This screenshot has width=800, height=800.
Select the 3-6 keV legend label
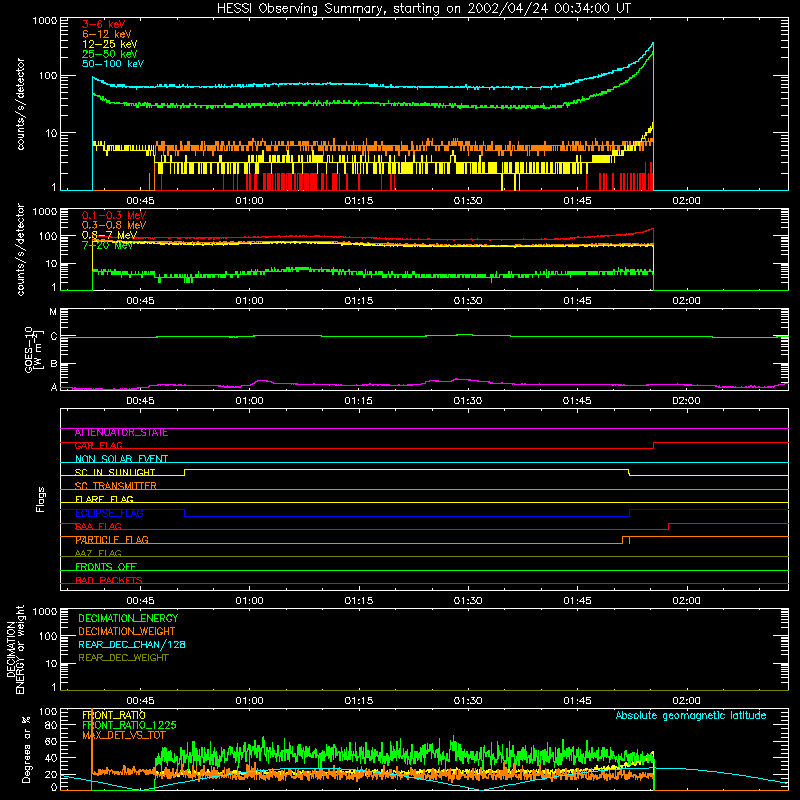[x=103, y=24]
